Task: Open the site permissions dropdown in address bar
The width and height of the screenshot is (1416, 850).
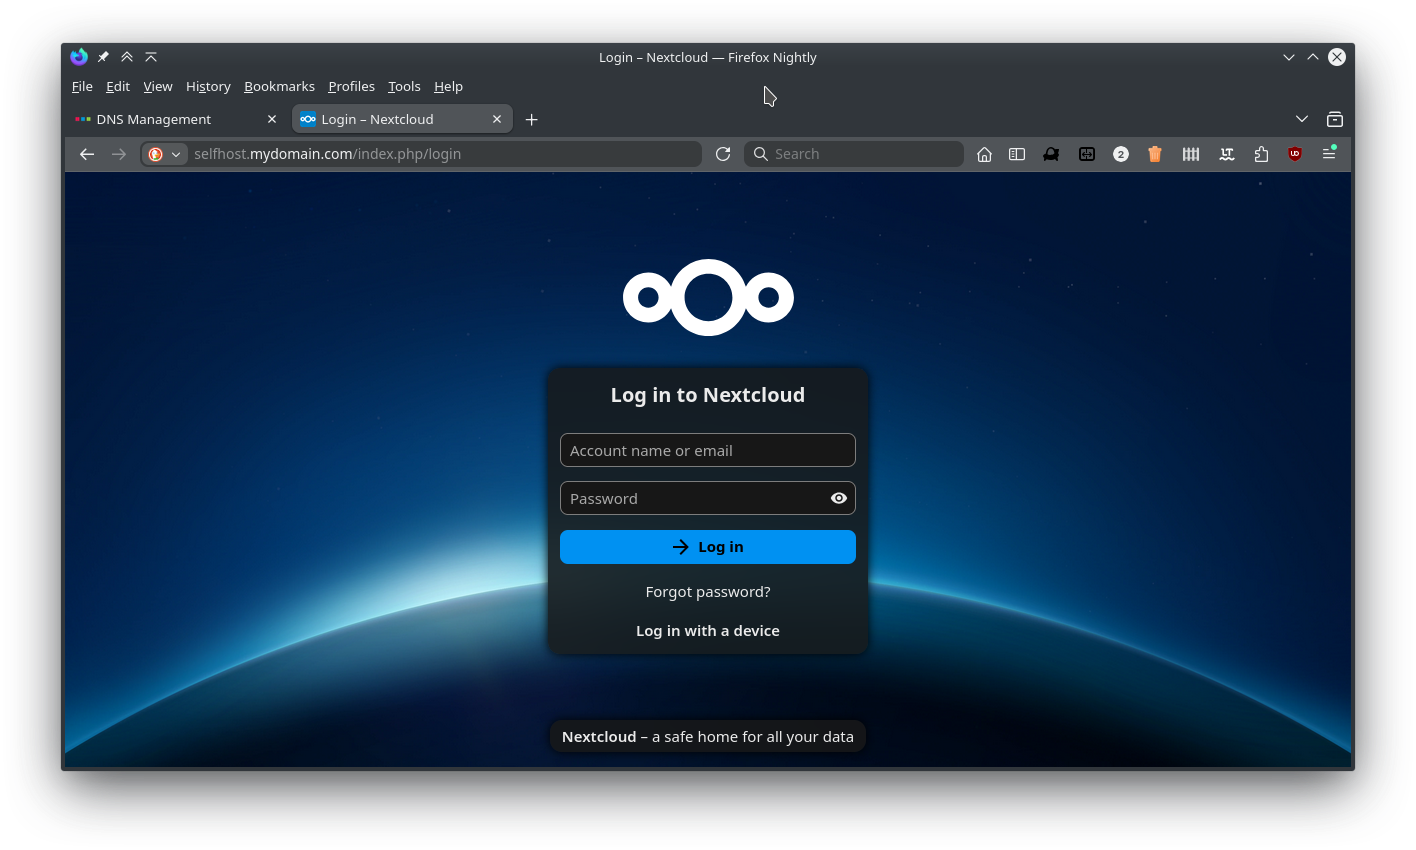Action: (164, 154)
